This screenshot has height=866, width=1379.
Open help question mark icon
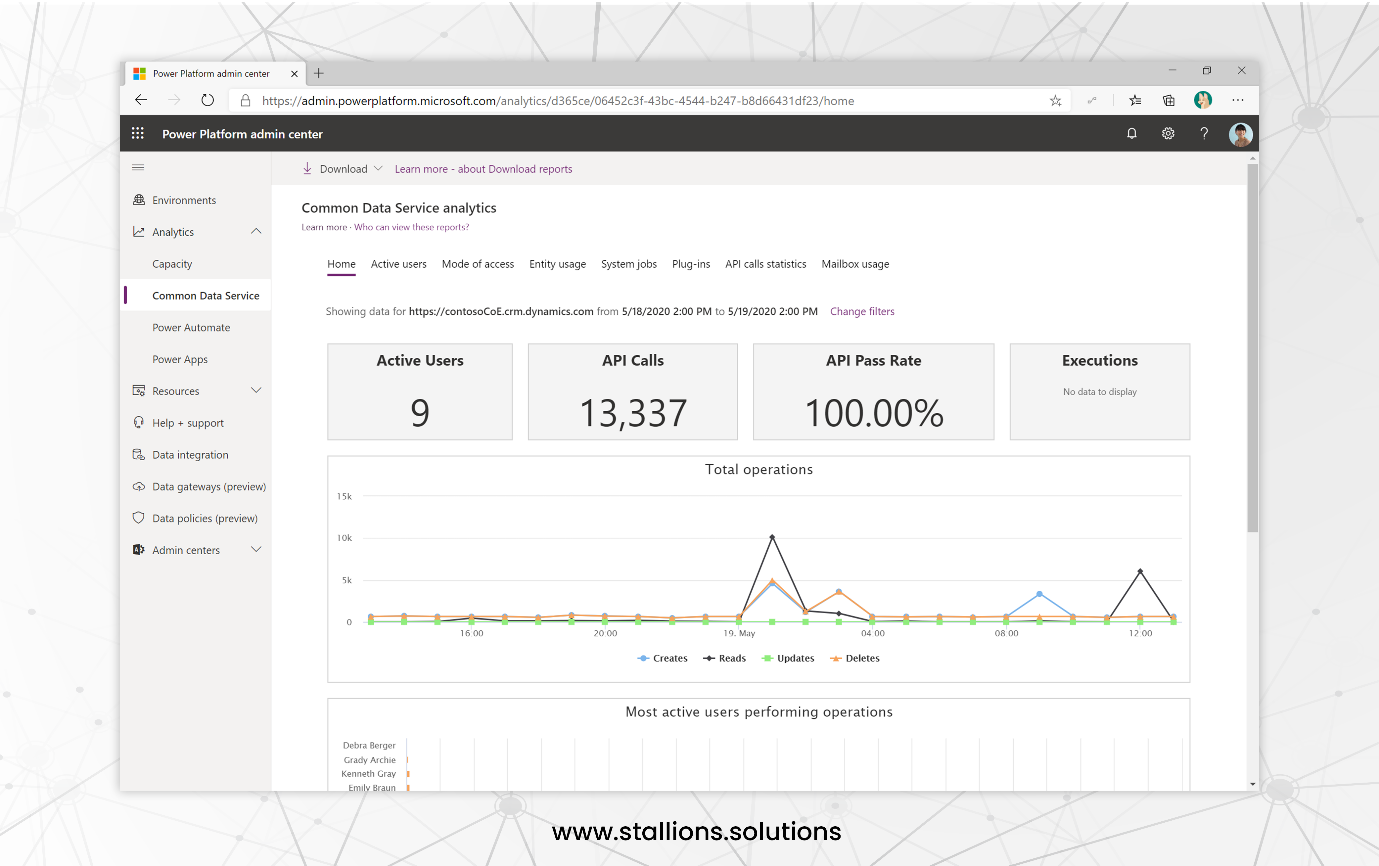click(x=1204, y=133)
